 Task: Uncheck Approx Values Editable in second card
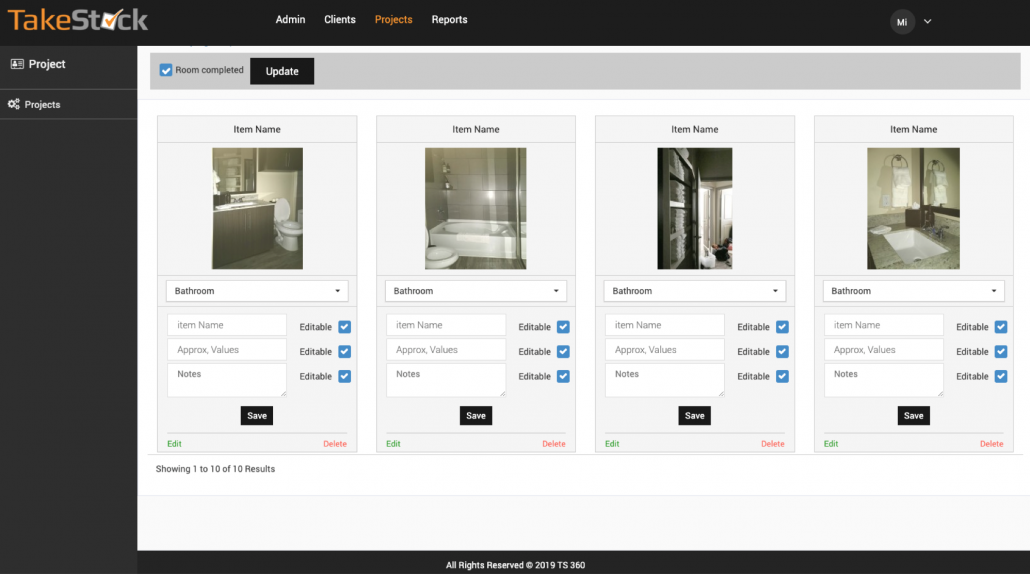[x=563, y=352]
